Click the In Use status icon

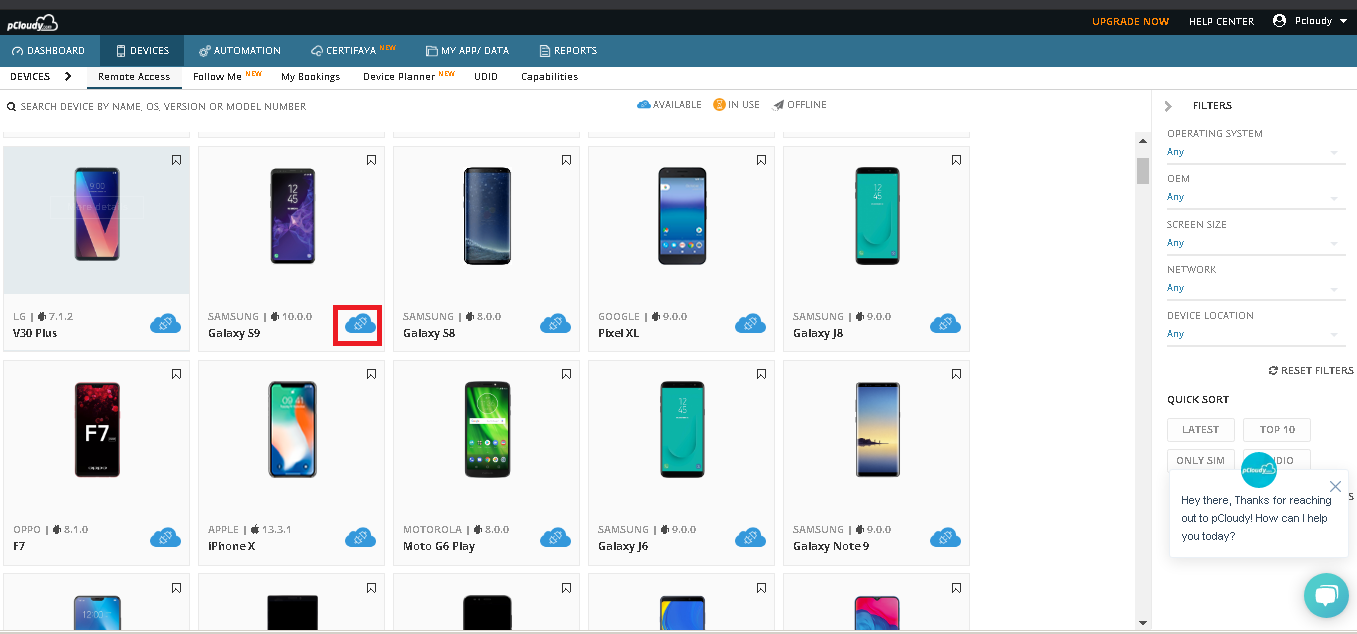719,105
